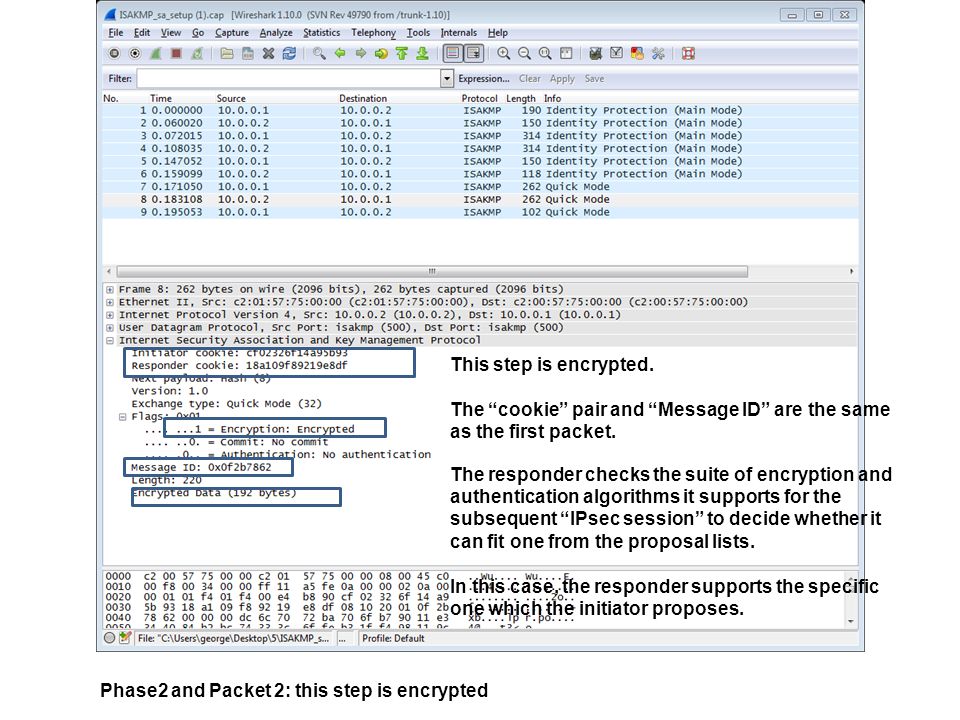Click the Expression... button
The height and width of the screenshot is (720, 960).
[484, 78]
